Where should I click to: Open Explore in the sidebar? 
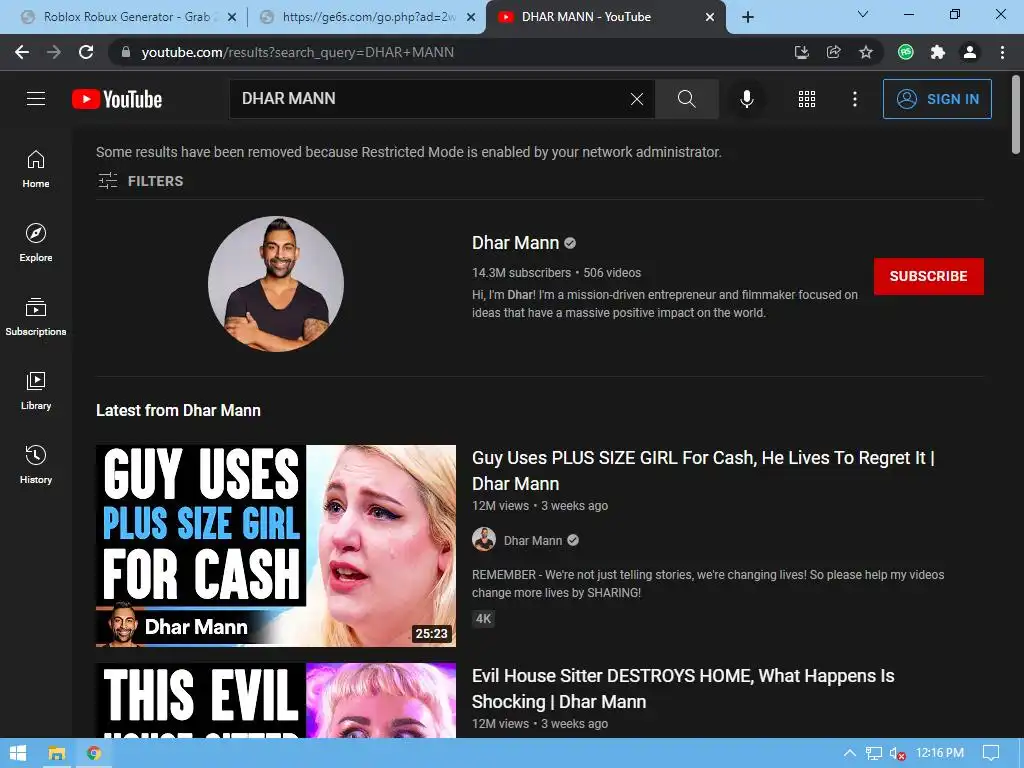coord(36,242)
